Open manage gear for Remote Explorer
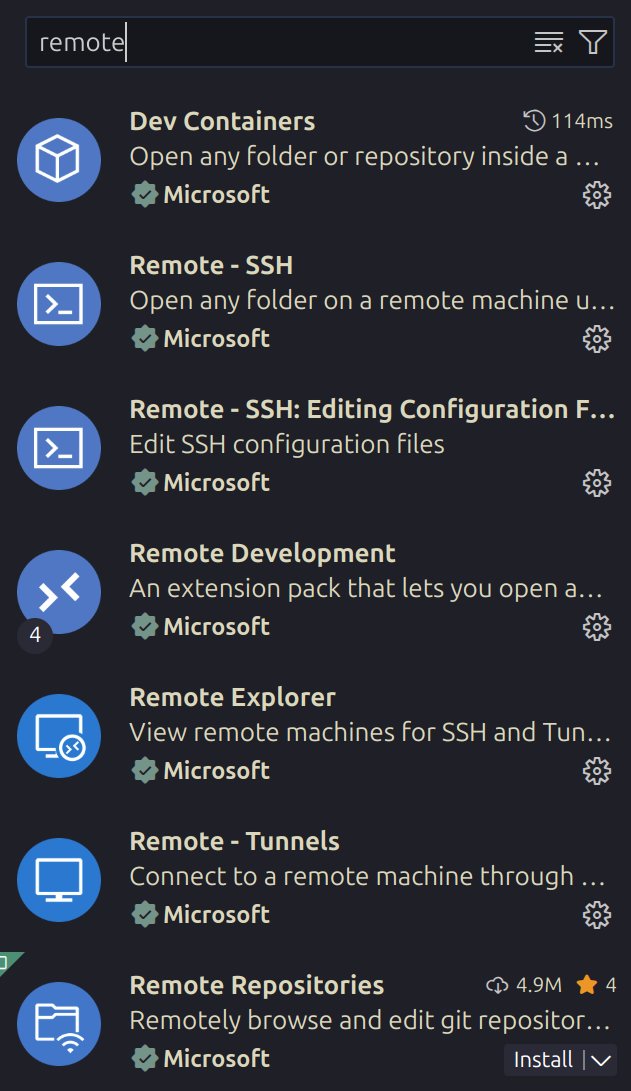 coord(597,772)
